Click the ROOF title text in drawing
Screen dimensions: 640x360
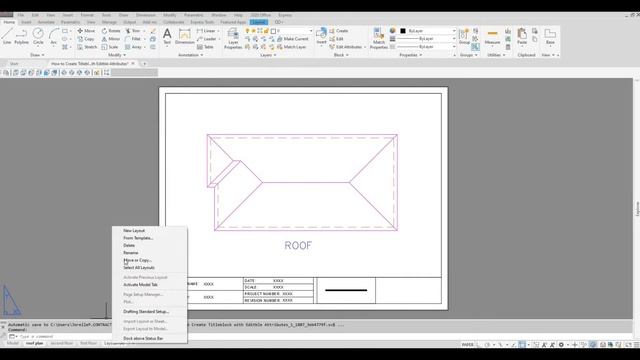(x=298, y=245)
